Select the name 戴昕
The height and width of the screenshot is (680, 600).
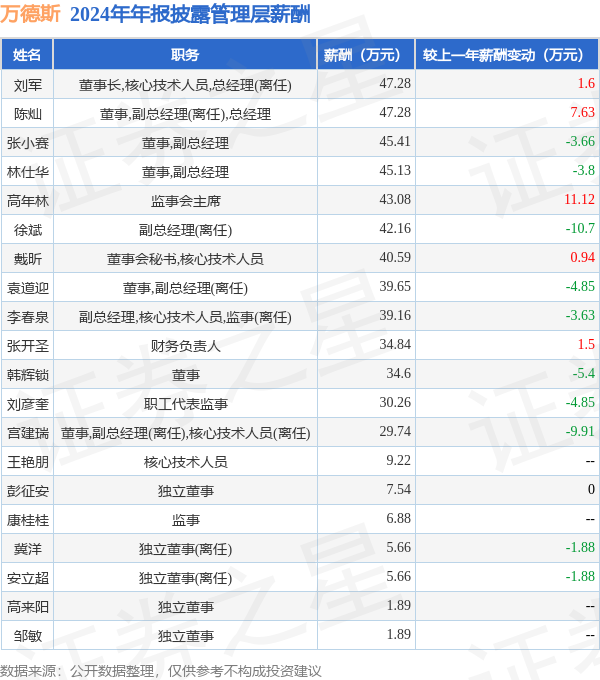click(28, 259)
